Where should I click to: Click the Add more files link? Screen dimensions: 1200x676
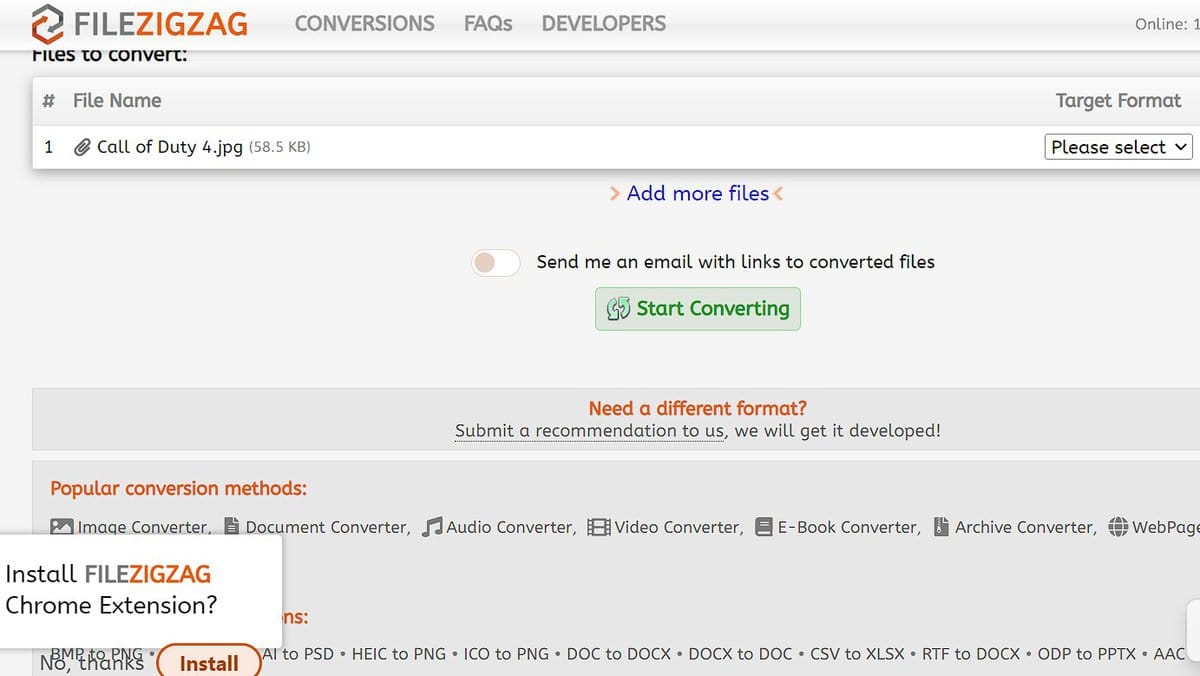[697, 193]
